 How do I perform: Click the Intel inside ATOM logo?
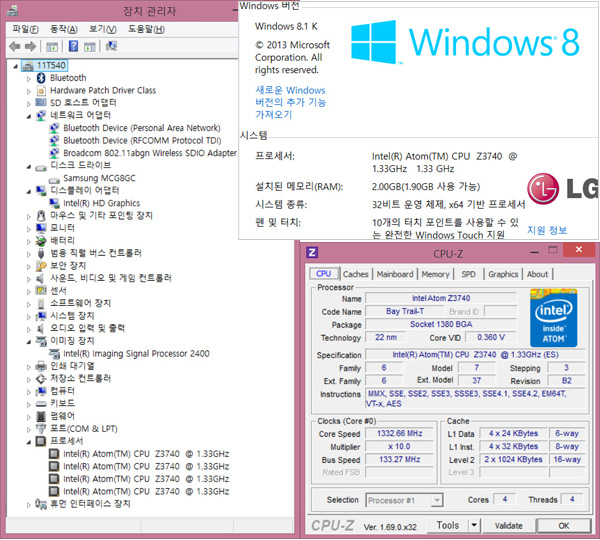[553, 318]
